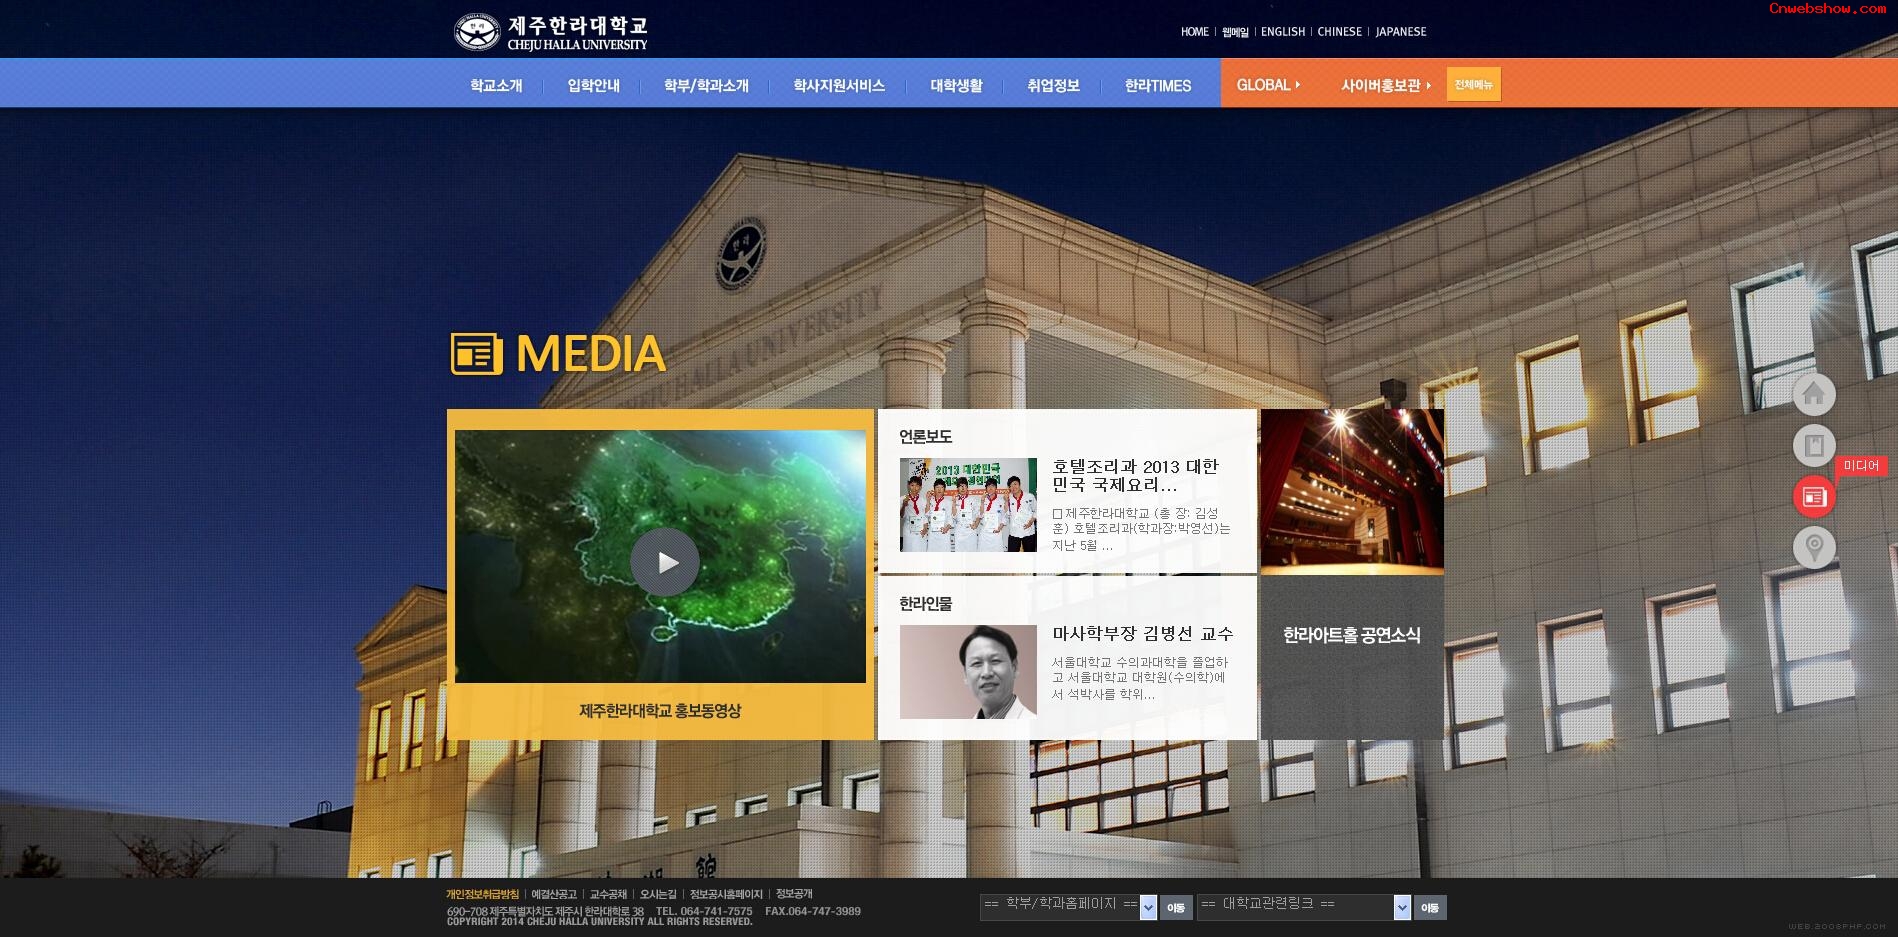Open the 학부/학과소개 menu
1898x937 pixels.
pyautogui.click(x=706, y=86)
